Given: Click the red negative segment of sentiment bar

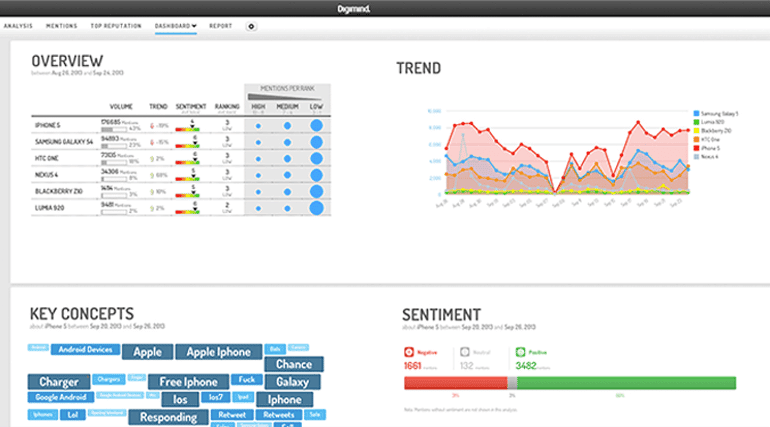Looking at the screenshot, I should [x=456, y=383].
